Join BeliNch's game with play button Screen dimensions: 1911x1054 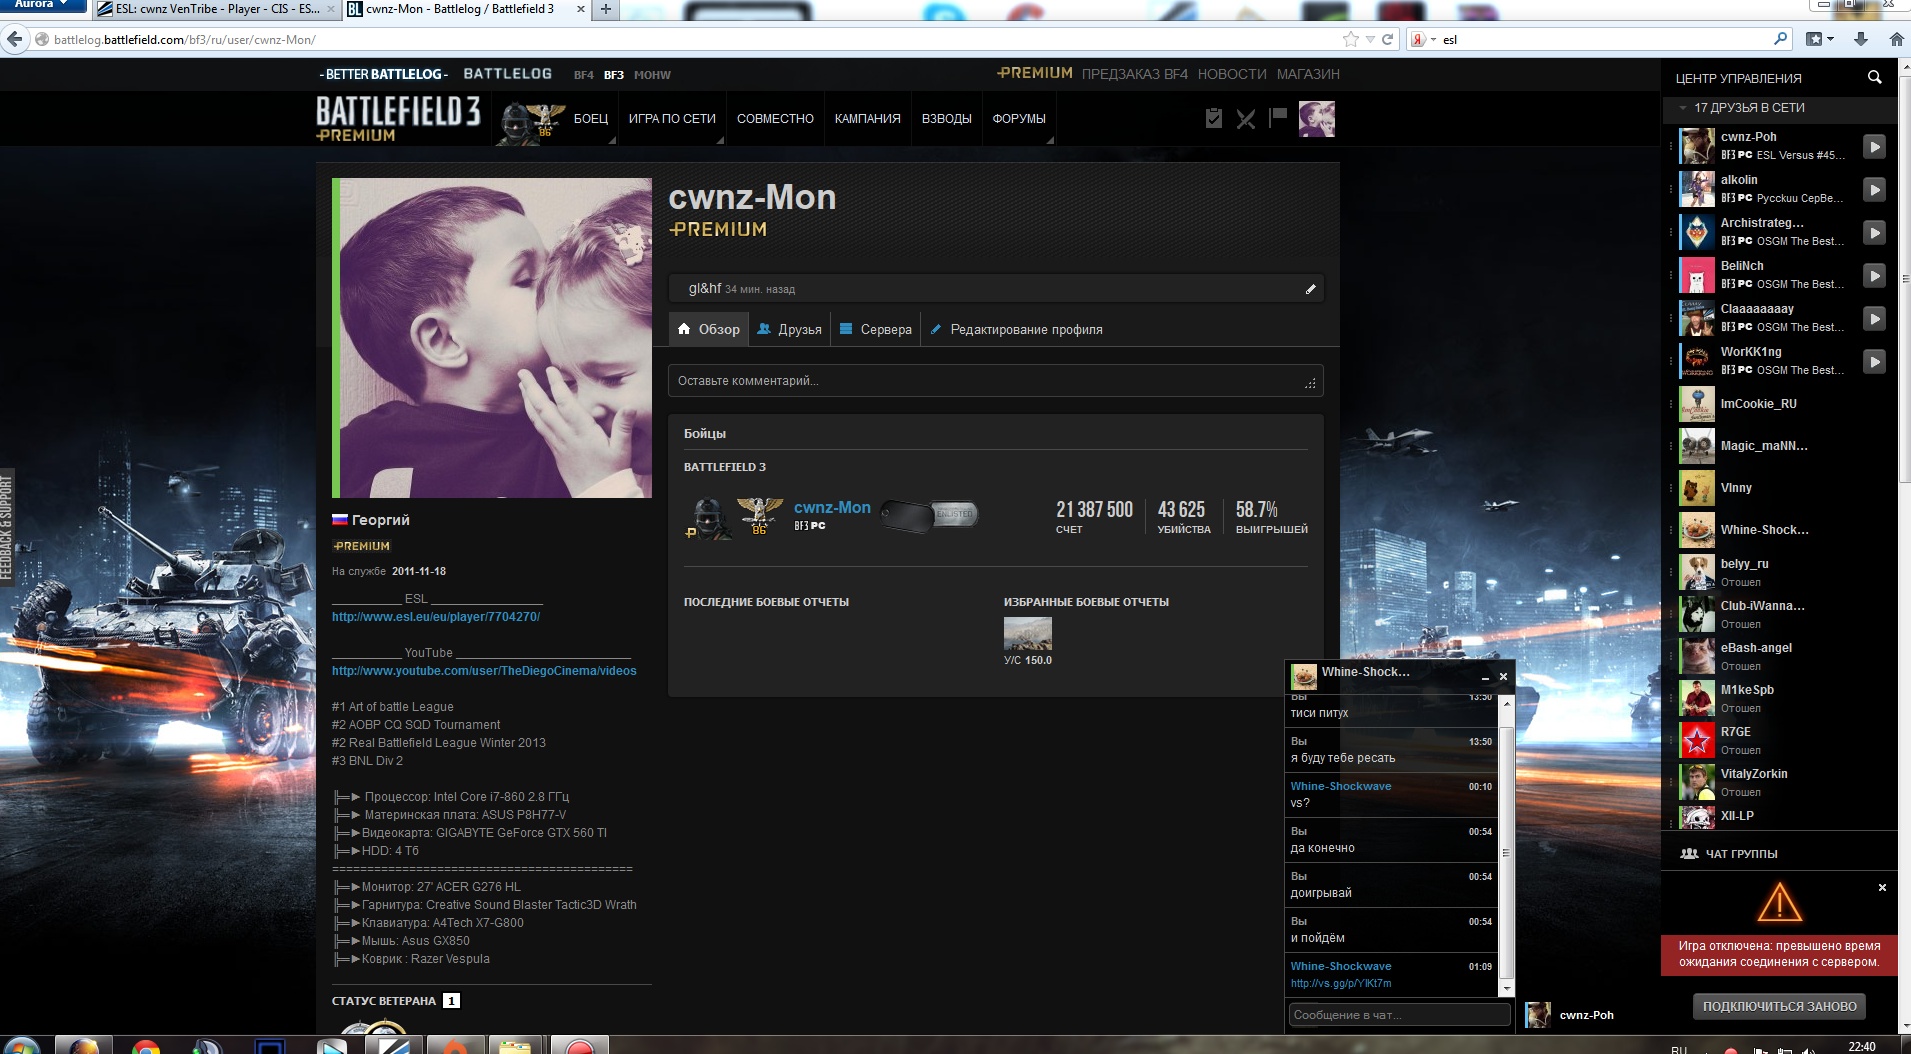point(1875,276)
